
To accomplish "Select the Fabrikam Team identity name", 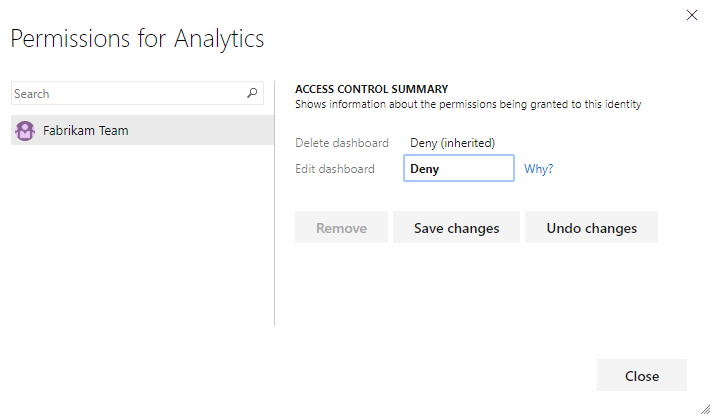I will pos(85,130).
